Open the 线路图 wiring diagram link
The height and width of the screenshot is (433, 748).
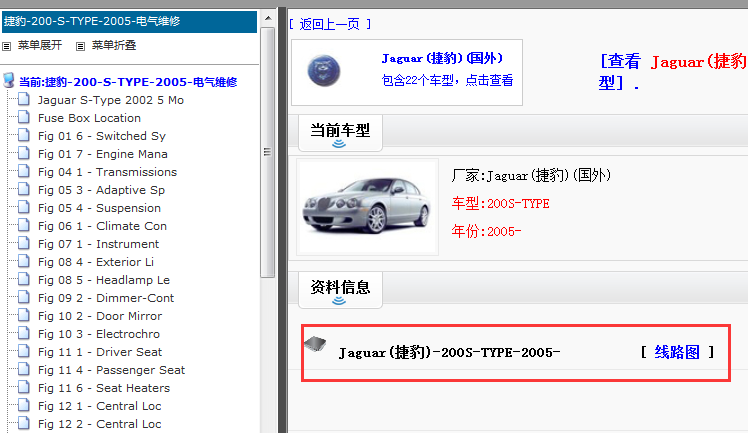click(677, 352)
